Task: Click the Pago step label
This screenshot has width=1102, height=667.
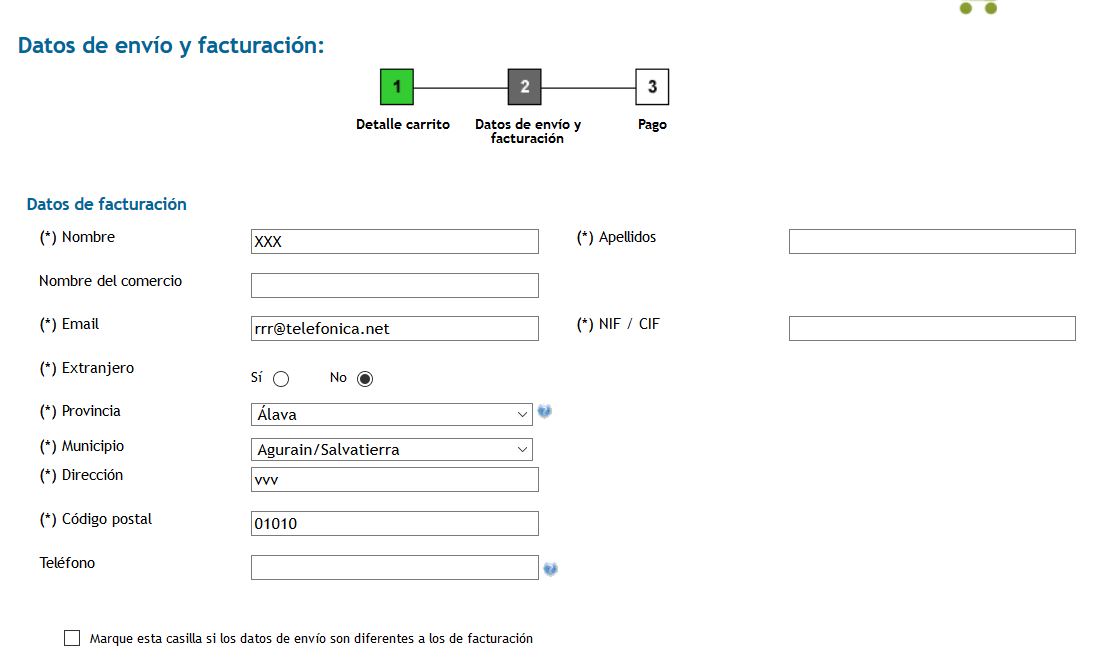Action: point(652,125)
